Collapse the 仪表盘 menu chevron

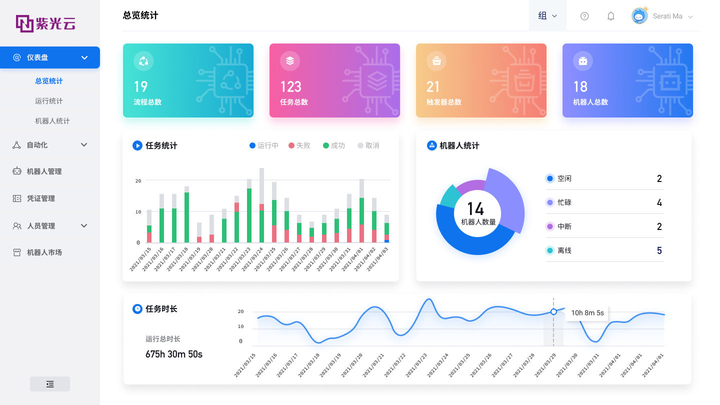(85, 58)
